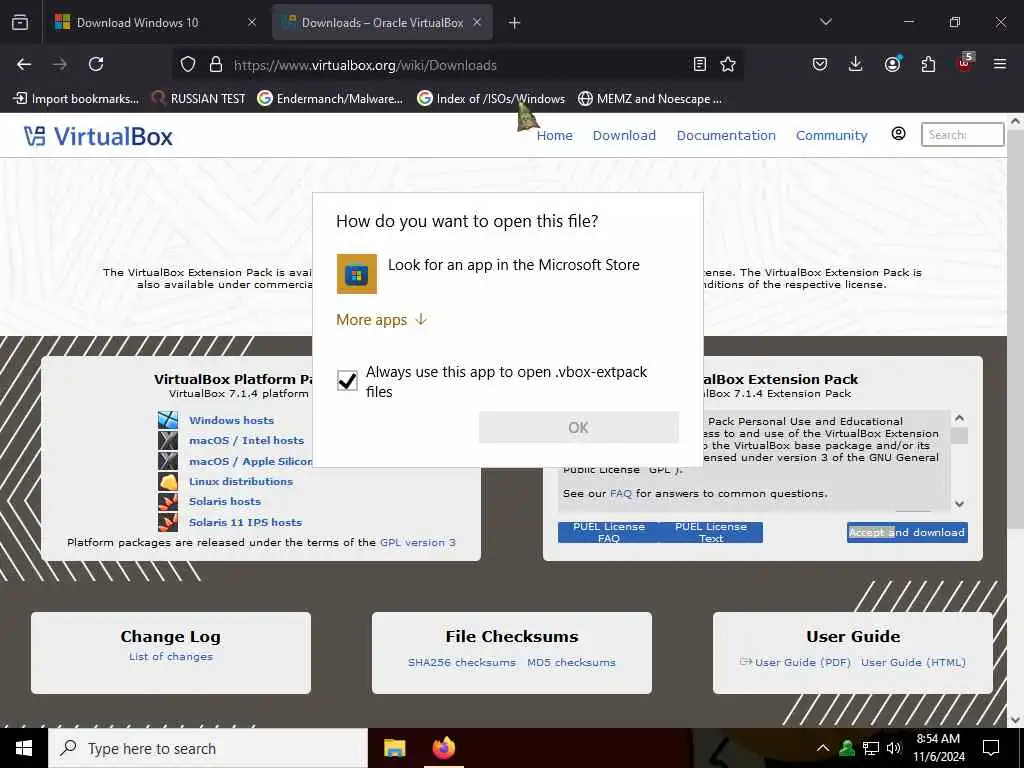
Task: Open the Firefox hamburger menu
Action: pyautogui.click(x=1000, y=64)
